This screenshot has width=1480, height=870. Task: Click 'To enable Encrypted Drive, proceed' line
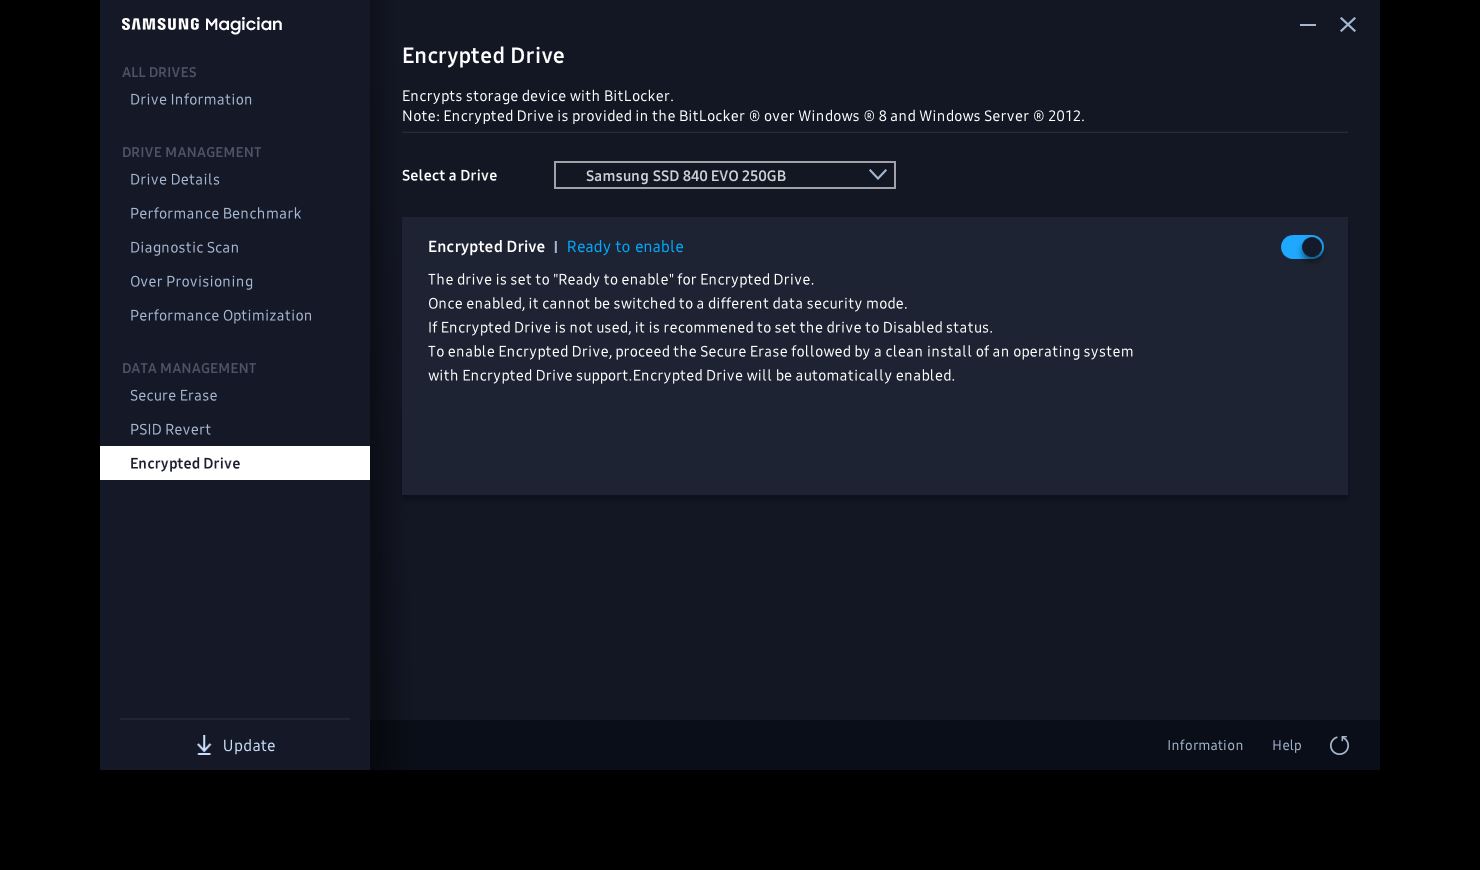click(x=781, y=351)
